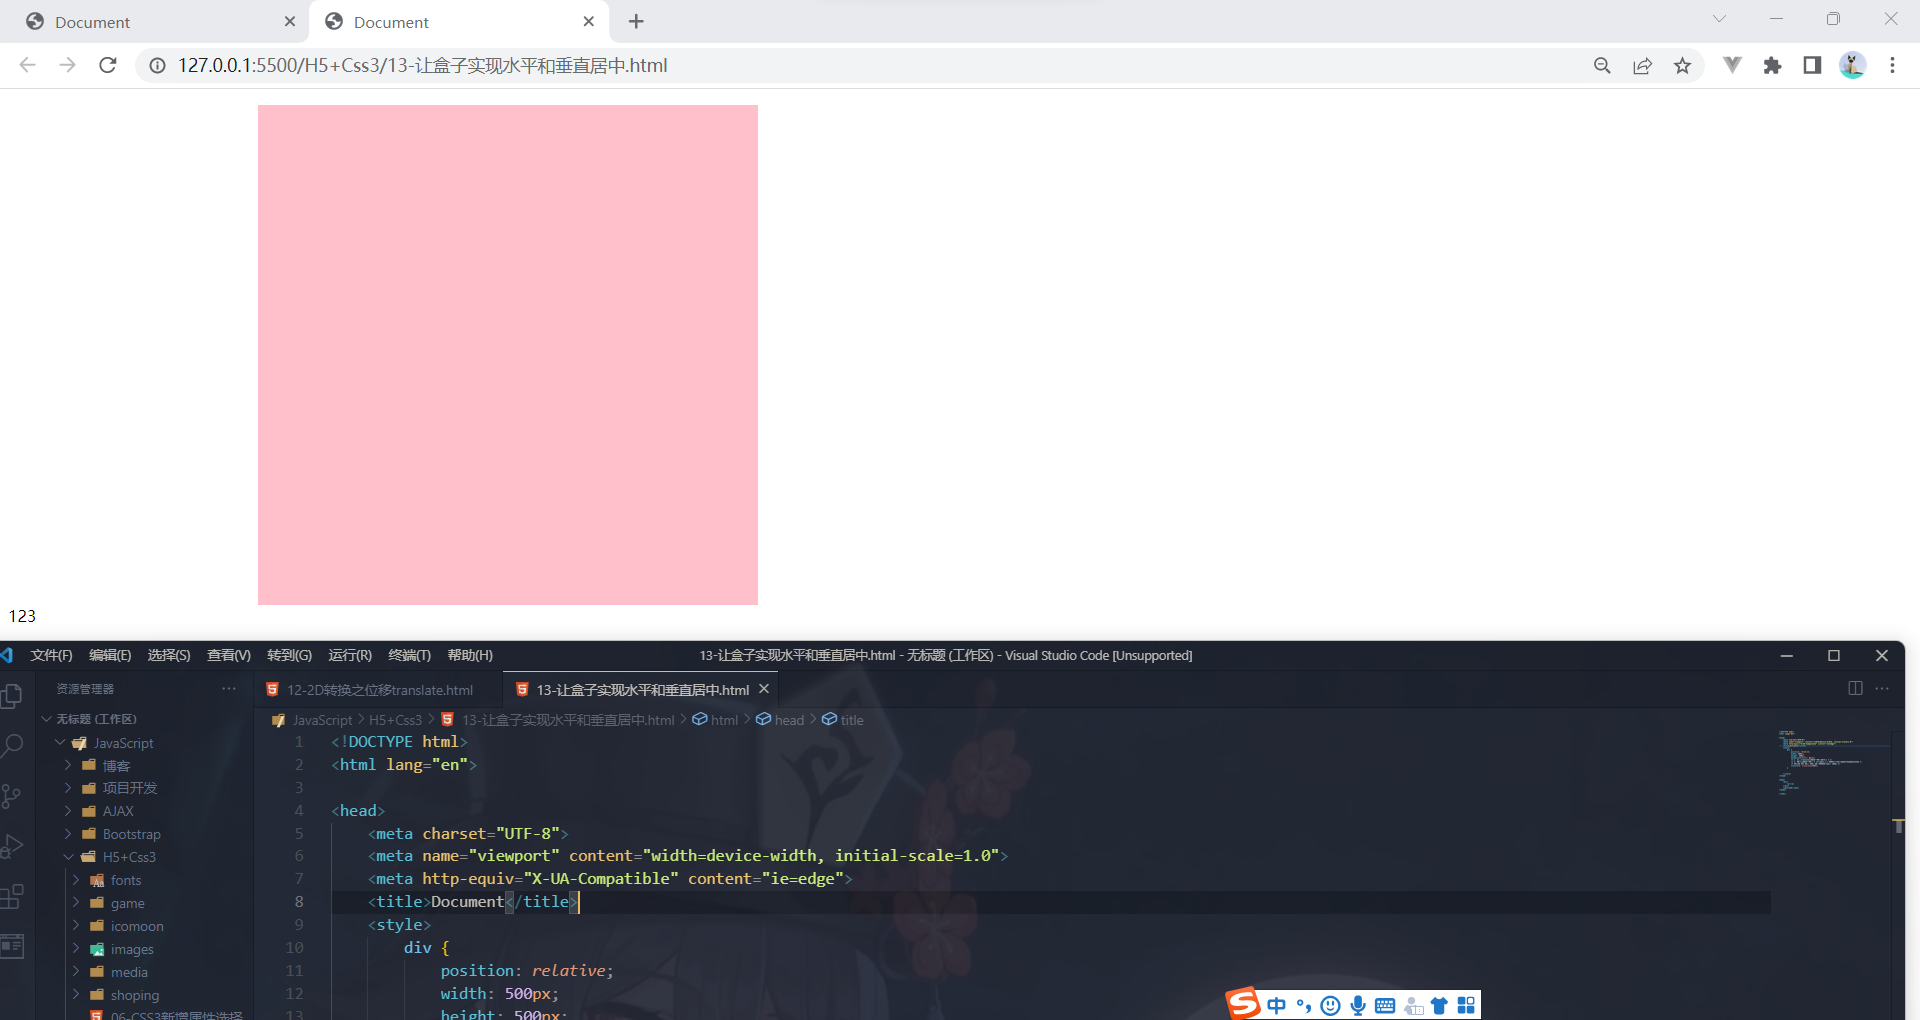Switch Sogou input between Chinese and English
The width and height of the screenshot is (1920, 1020).
tap(1276, 1006)
